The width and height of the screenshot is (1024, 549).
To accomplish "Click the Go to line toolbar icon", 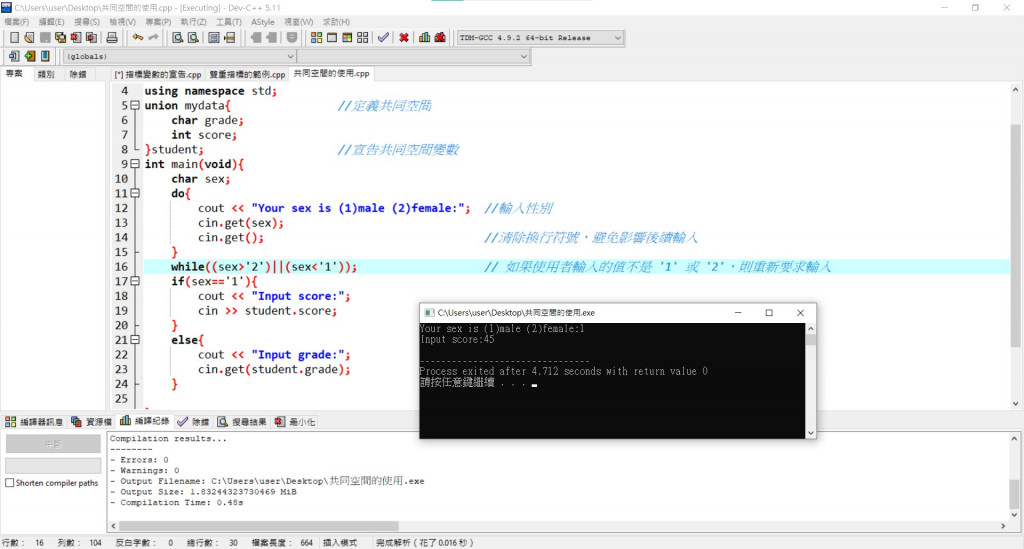I will 229,38.
